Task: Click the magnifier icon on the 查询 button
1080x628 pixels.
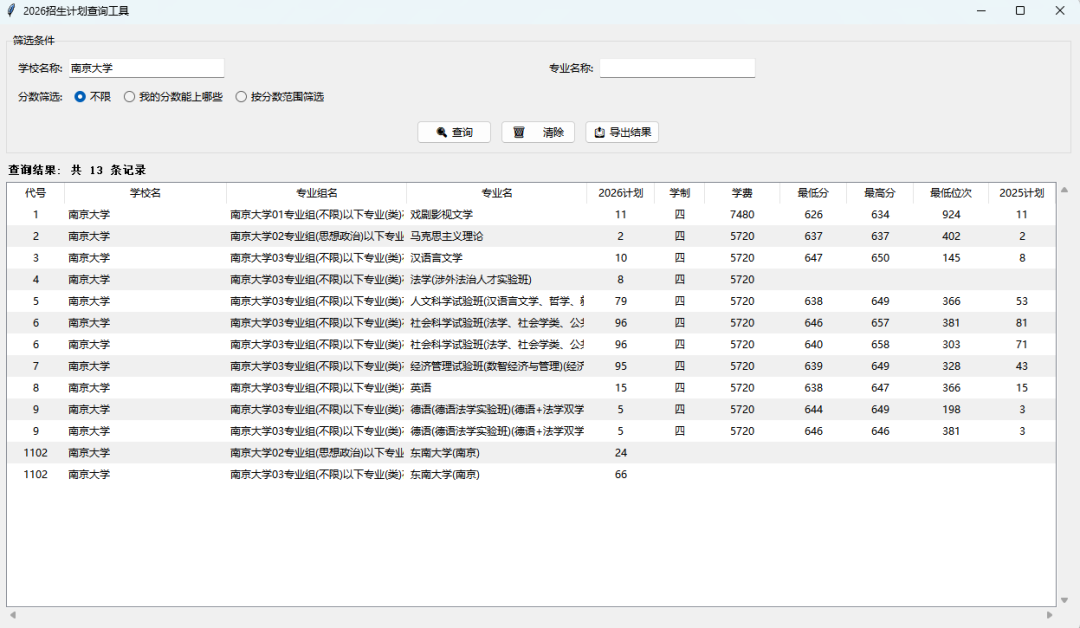Action: click(x=442, y=132)
